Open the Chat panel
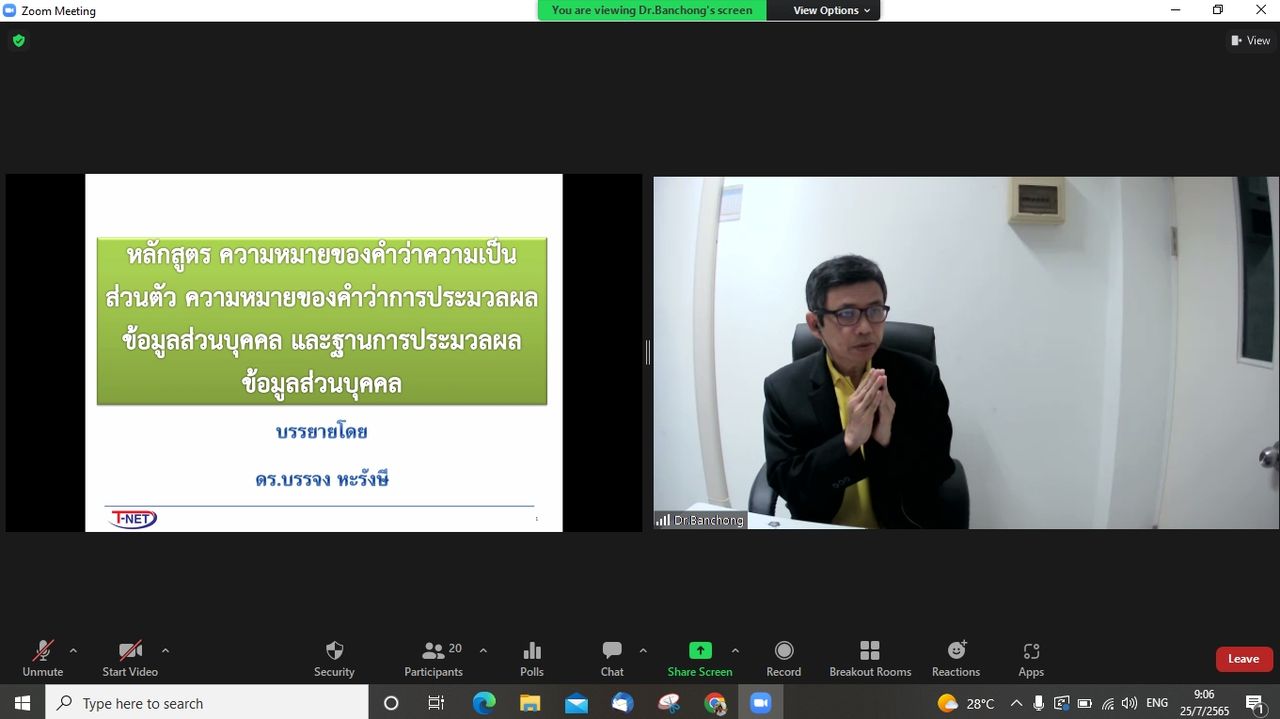Image resolution: width=1280 pixels, height=719 pixels. (612, 657)
